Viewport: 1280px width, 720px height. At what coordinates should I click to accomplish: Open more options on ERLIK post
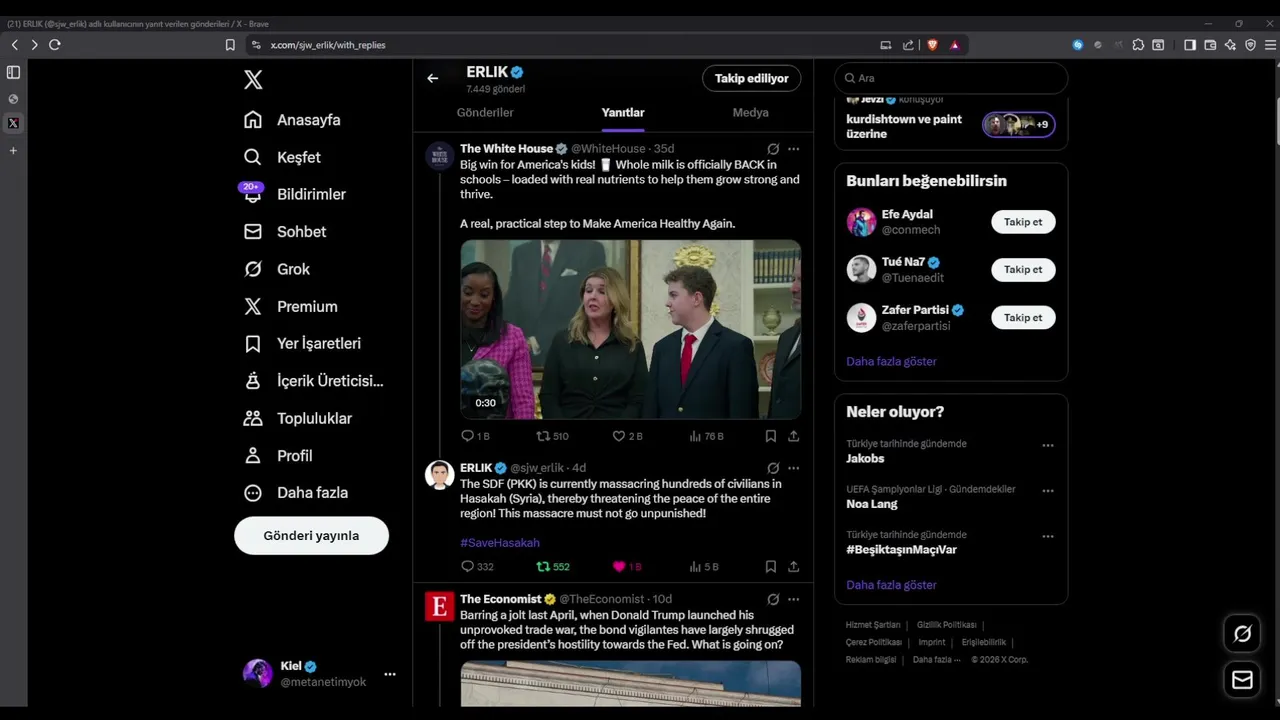click(793, 467)
